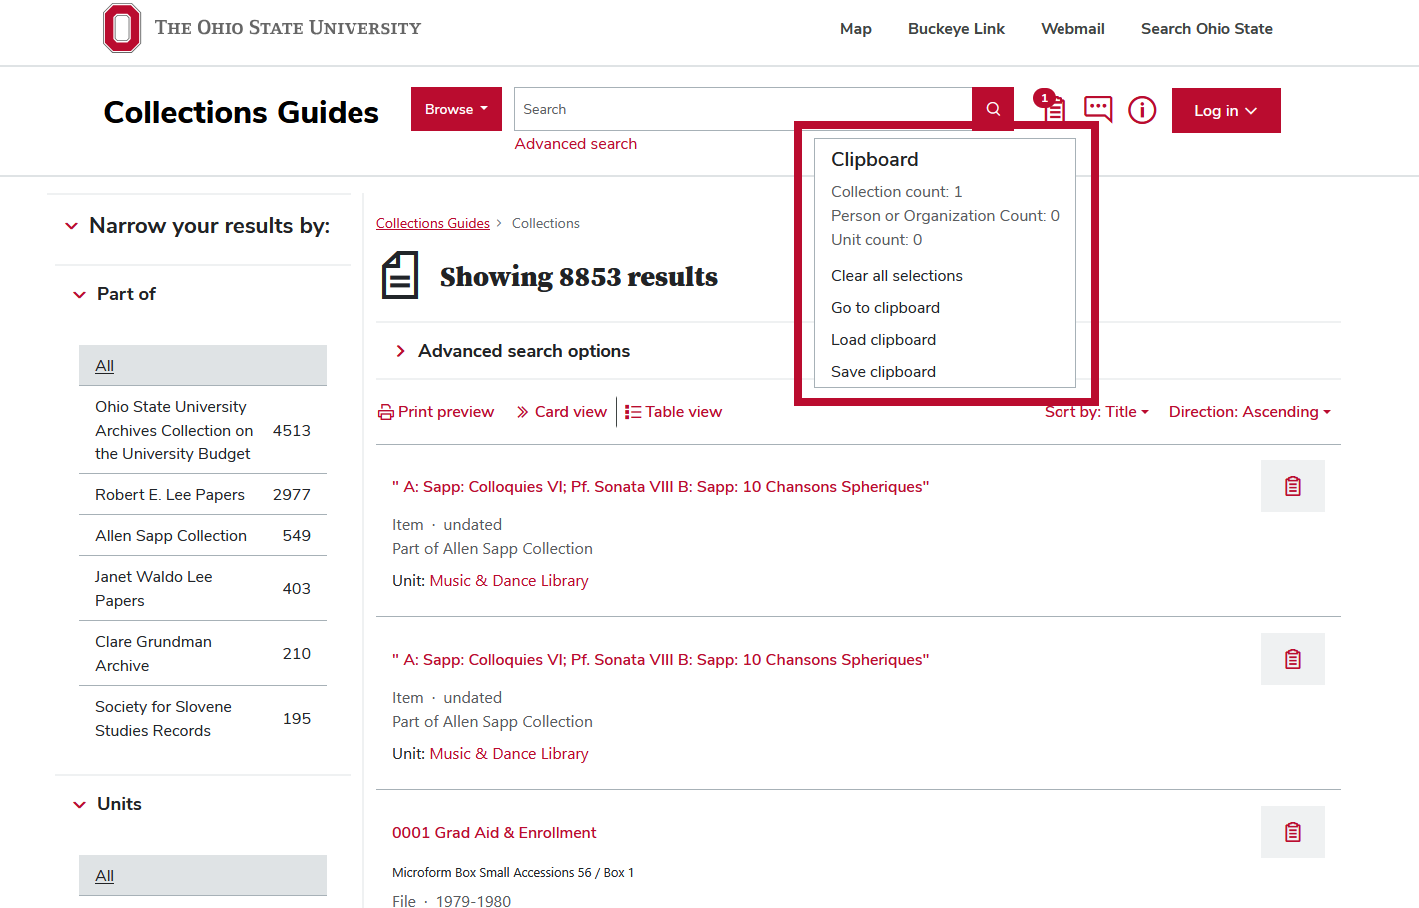Switch to Card view
This screenshot has width=1419, height=908.
pos(562,412)
